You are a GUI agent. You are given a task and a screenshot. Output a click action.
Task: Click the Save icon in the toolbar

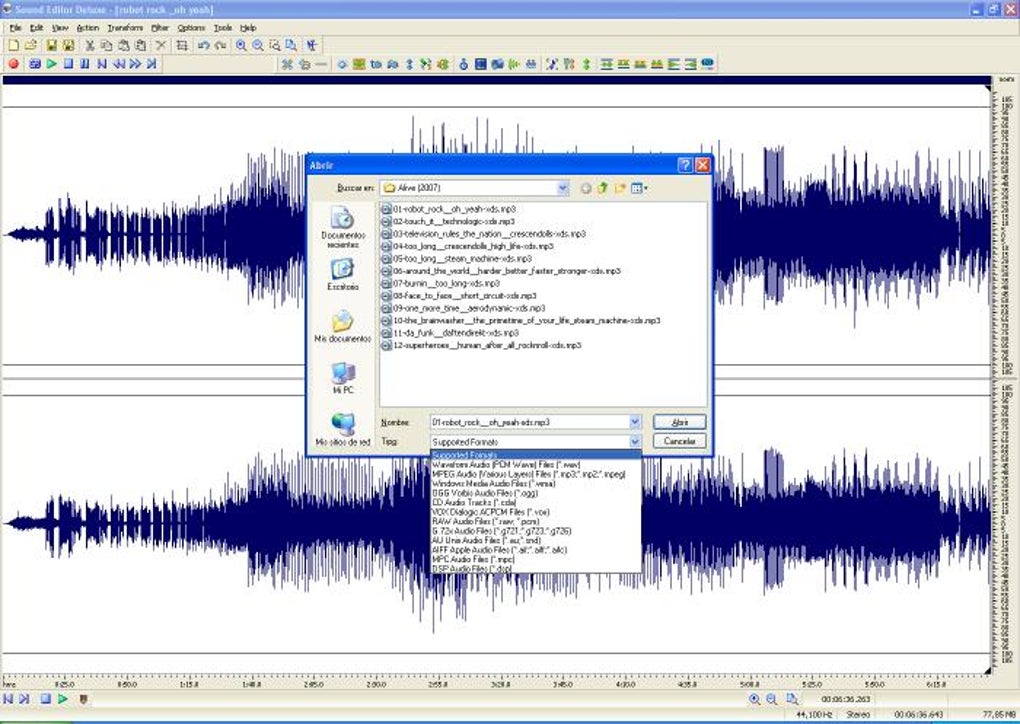tap(51, 44)
